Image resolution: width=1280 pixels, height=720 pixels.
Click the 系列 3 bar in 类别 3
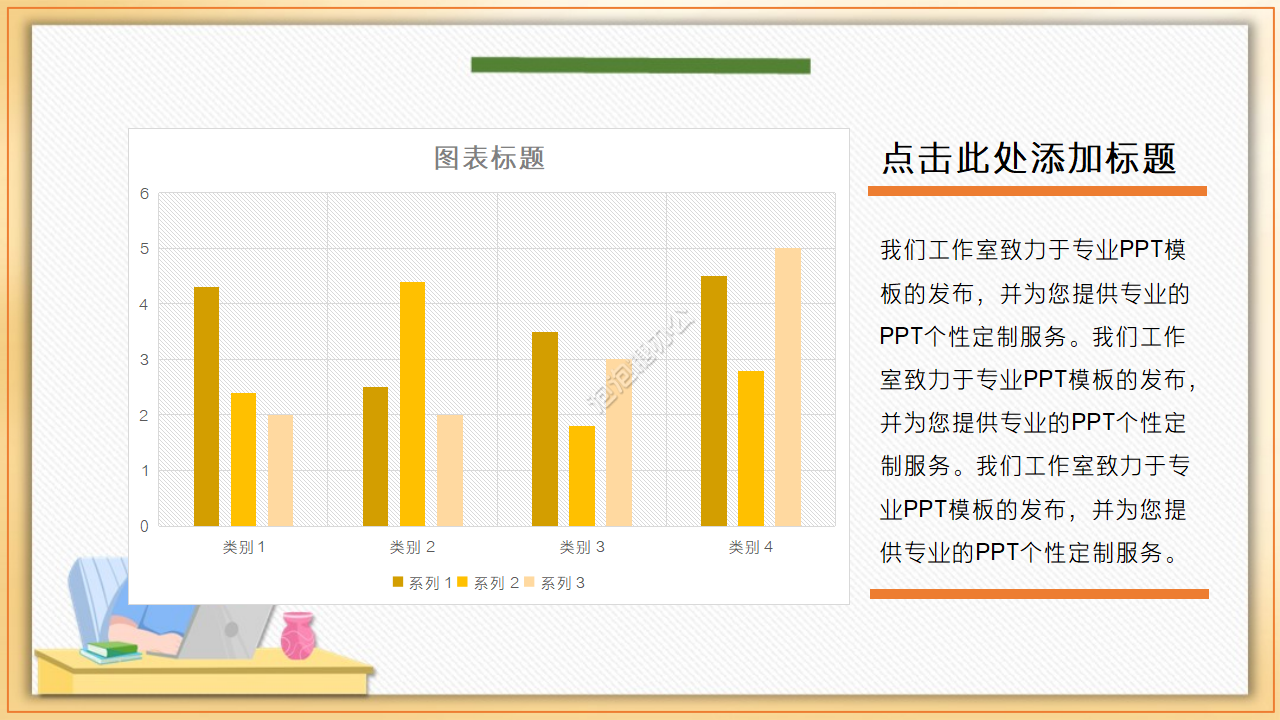[619, 442]
